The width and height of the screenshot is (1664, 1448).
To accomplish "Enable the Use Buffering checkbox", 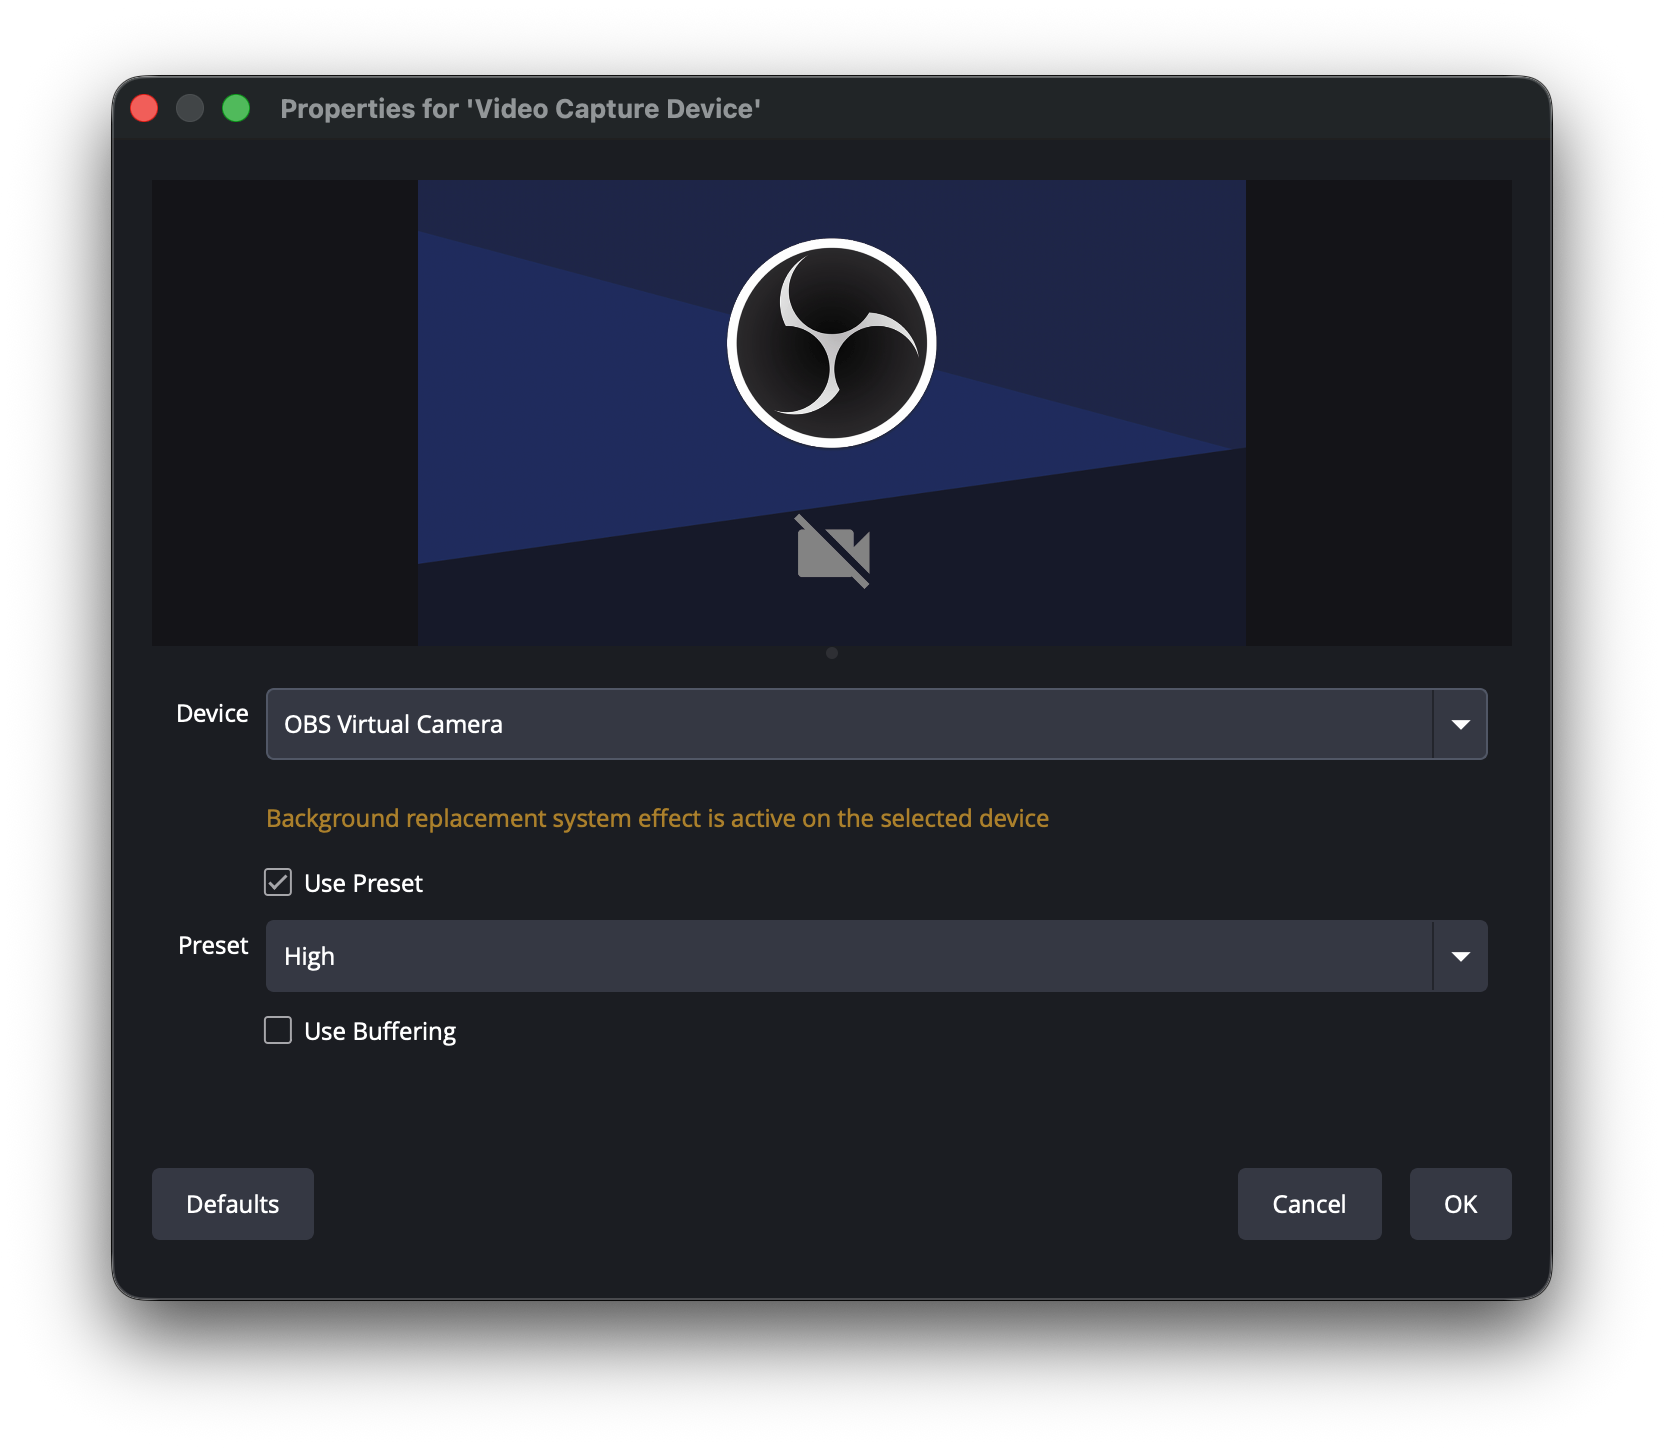I will pyautogui.click(x=278, y=1030).
